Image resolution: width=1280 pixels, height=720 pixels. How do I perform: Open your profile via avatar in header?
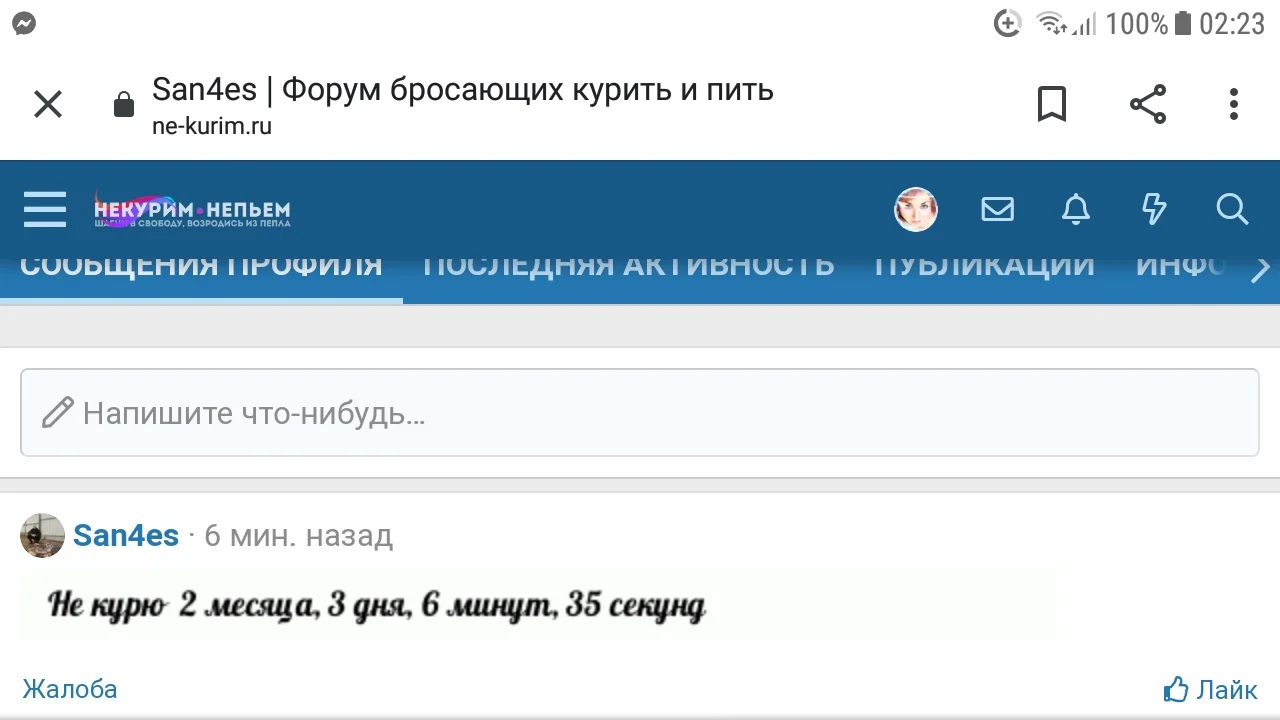[915, 209]
